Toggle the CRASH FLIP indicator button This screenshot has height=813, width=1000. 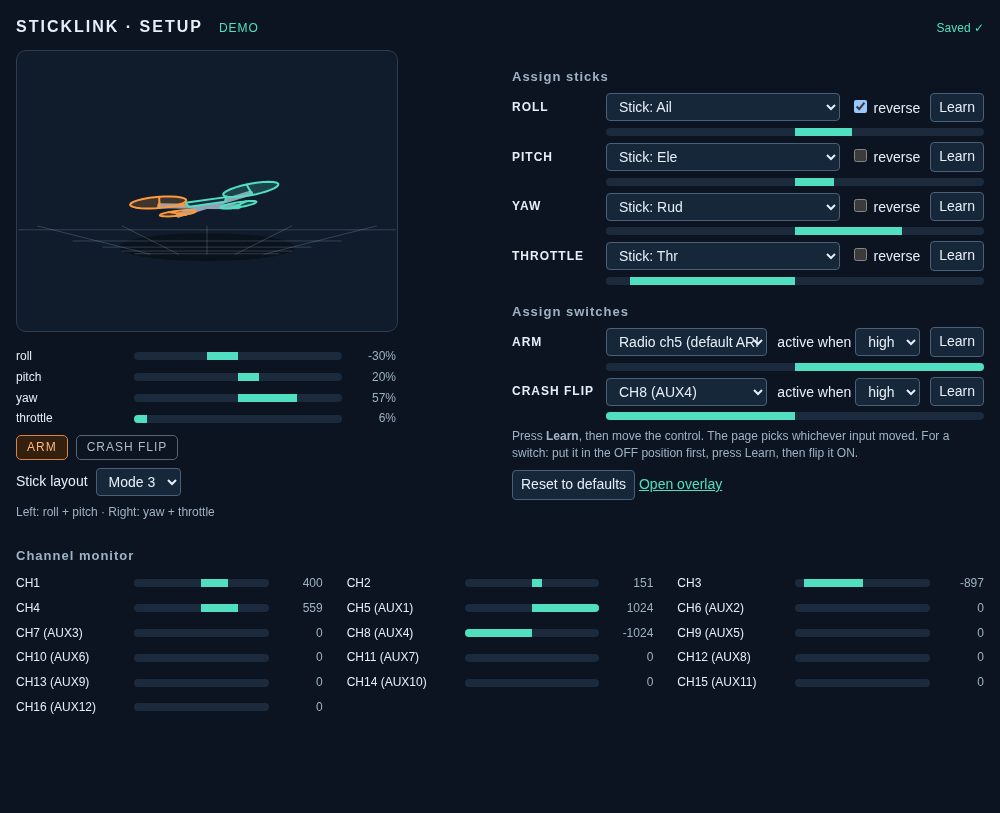tap(126, 447)
